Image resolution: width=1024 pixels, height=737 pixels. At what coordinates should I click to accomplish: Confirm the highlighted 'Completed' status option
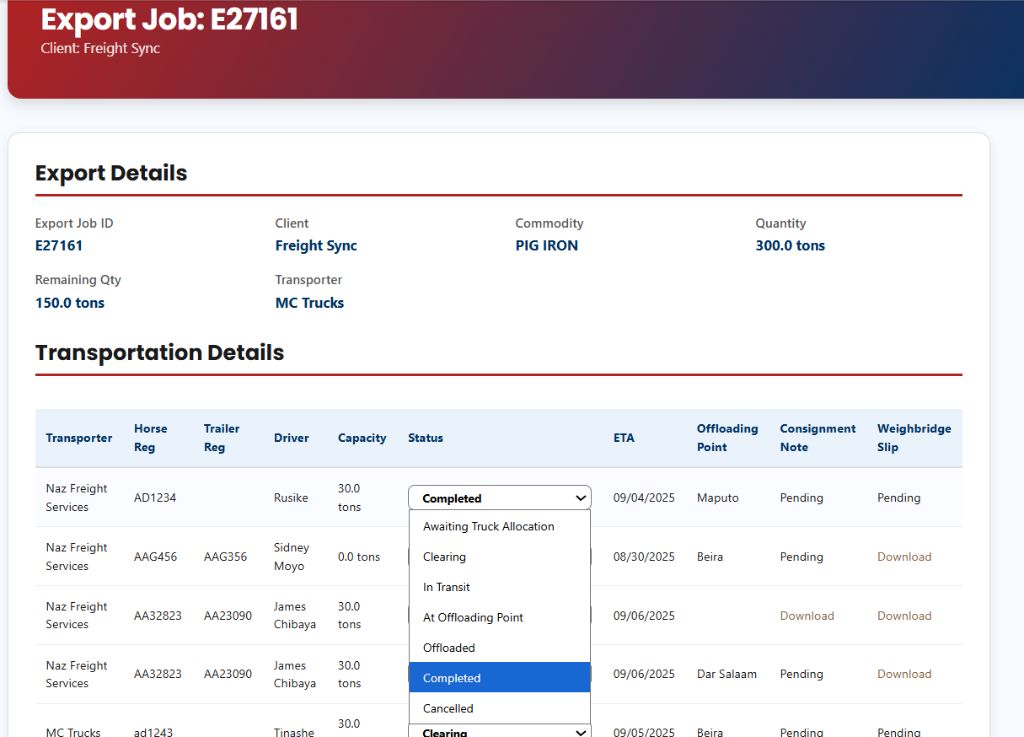tap(451, 677)
